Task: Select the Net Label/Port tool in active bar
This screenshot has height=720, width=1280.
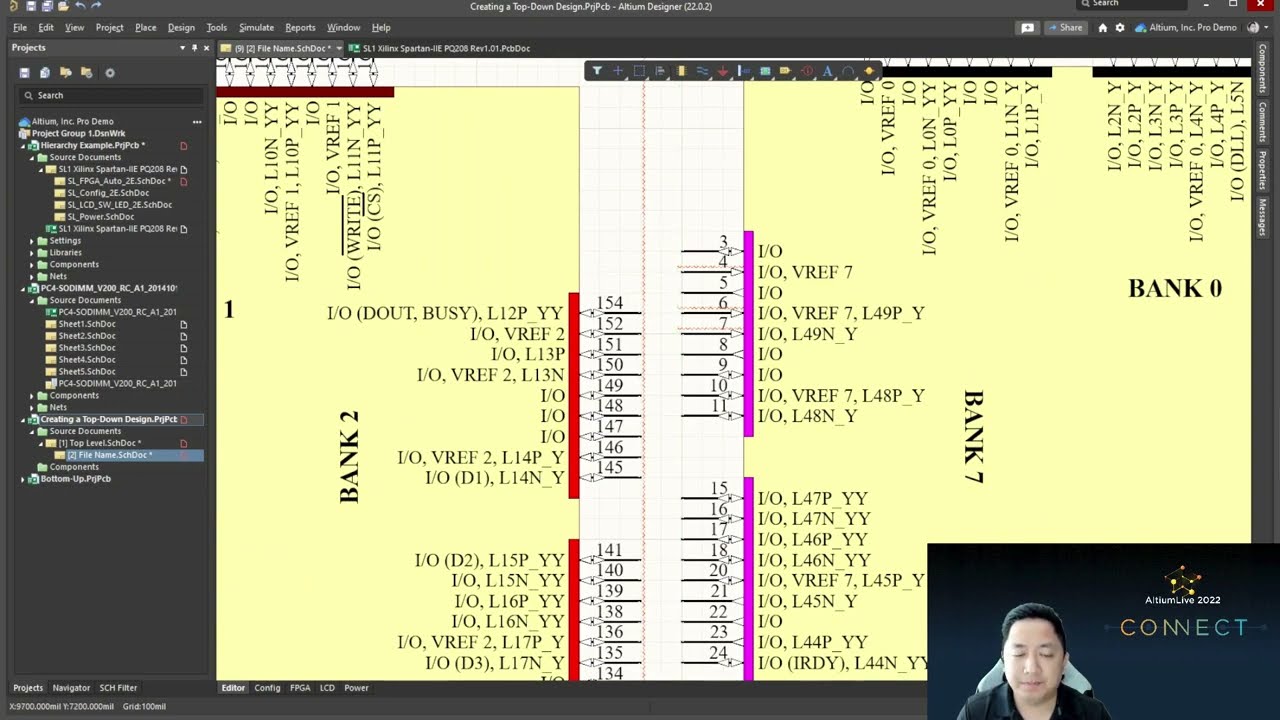Action: pos(786,71)
